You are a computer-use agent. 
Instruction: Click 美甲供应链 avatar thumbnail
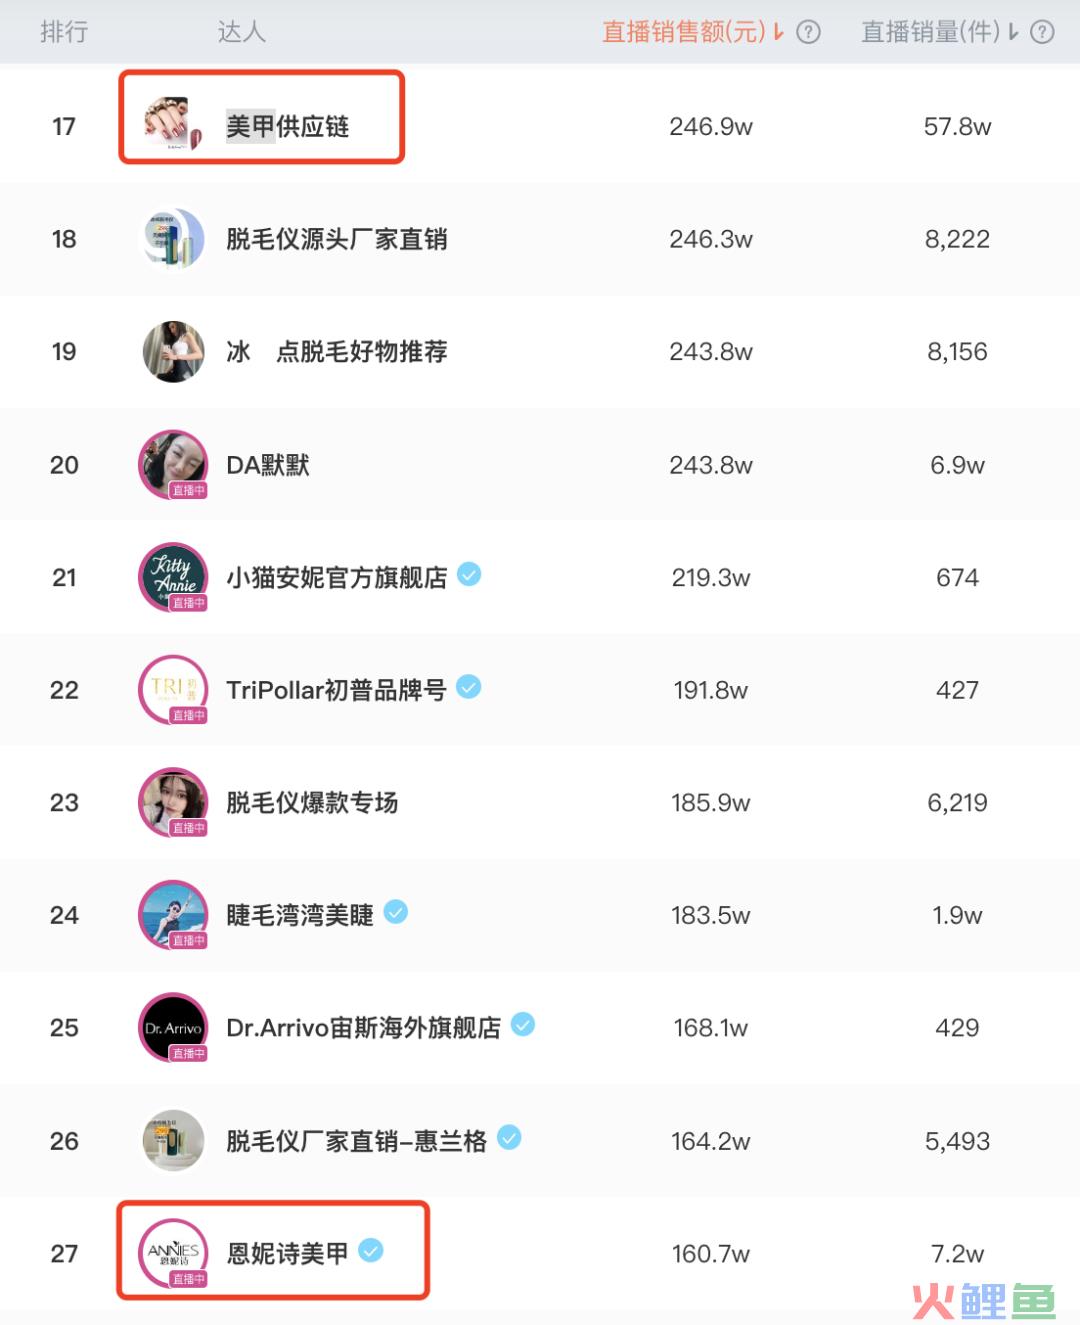(x=173, y=125)
